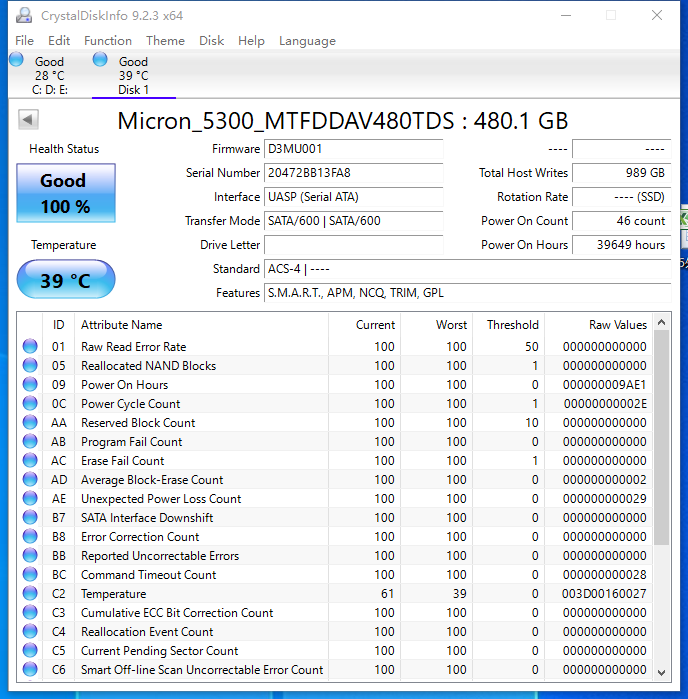The image size is (688, 699).
Task: Click the Serial Number field 20472BB13FA8
Action: [x=354, y=173]
